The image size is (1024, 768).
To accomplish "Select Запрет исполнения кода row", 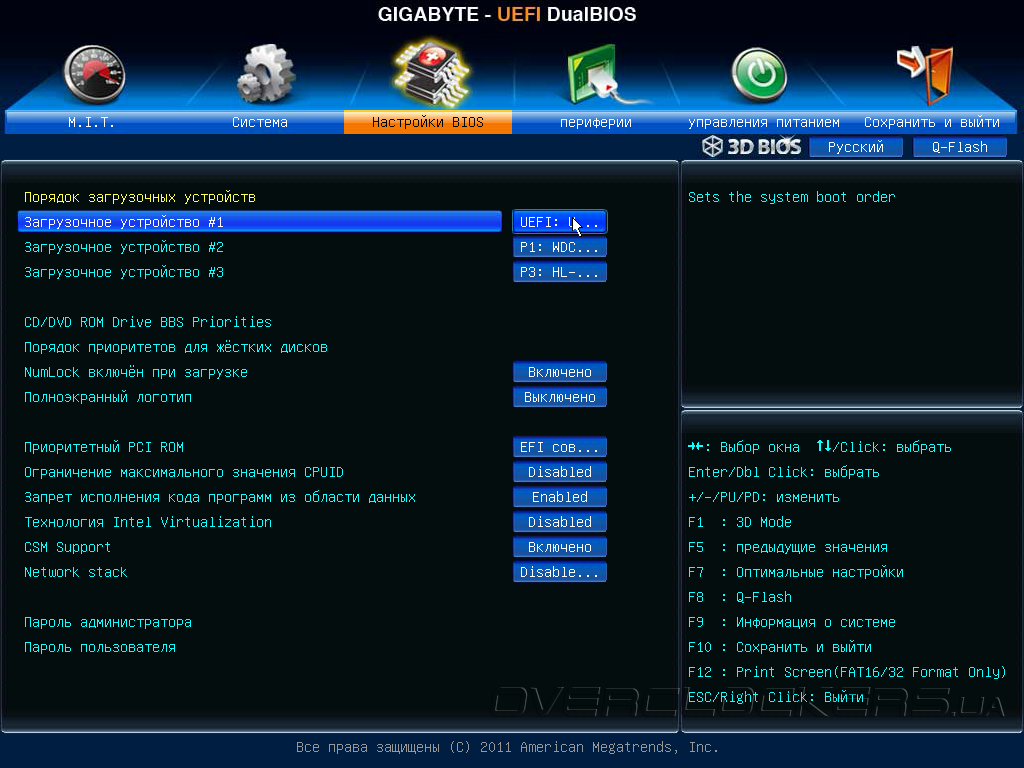I will click(x=220, y=497).
